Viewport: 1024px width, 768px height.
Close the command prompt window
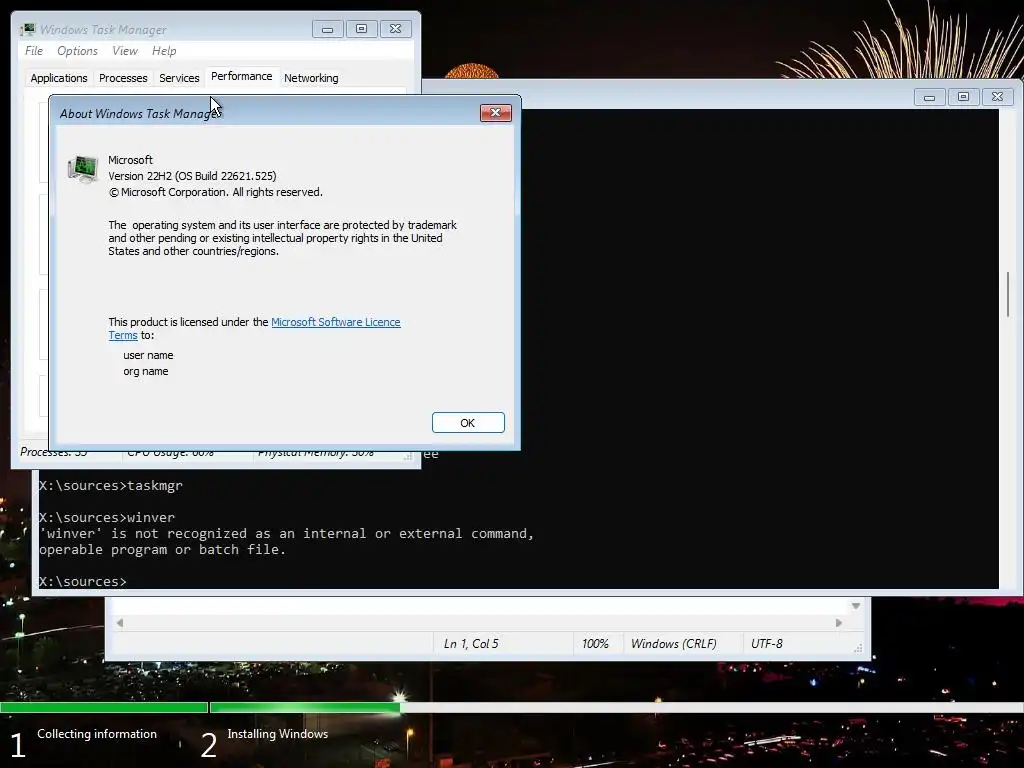[x=997, y=97]
